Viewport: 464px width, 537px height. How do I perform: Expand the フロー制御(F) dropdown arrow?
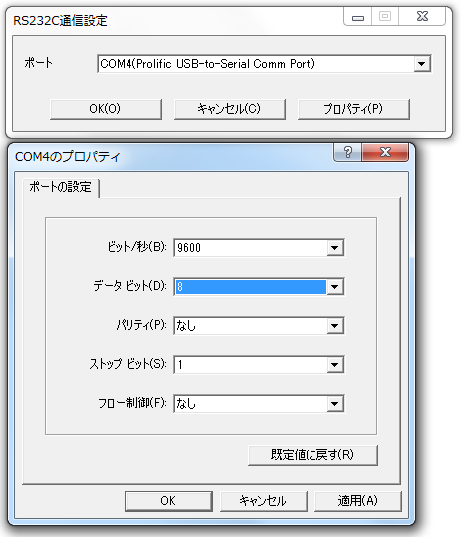pos(335,404)
